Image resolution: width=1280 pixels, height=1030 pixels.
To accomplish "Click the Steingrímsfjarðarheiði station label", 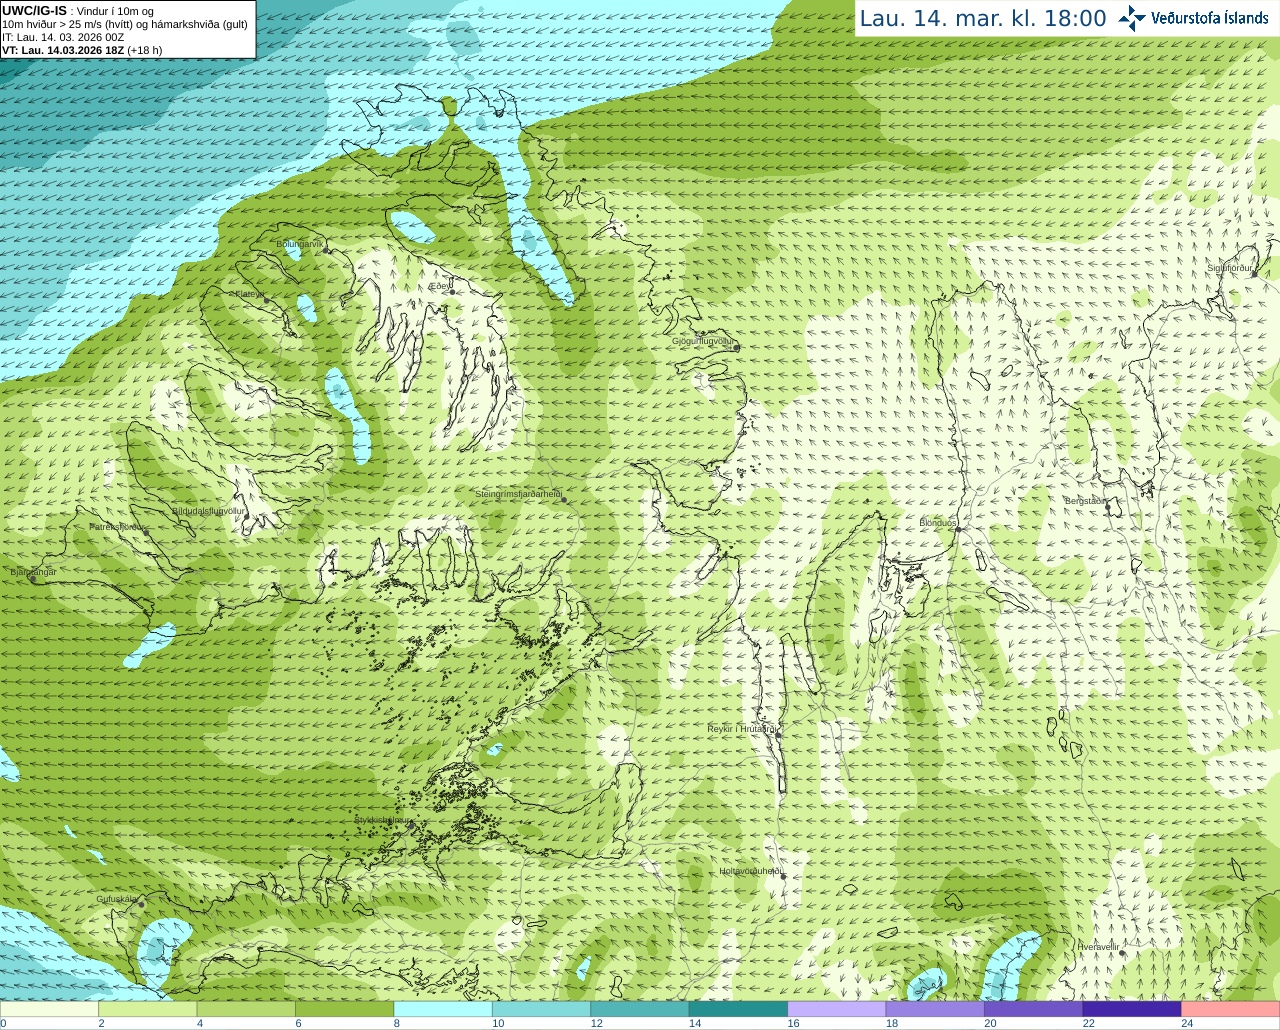I will click(x=518, y=494).
